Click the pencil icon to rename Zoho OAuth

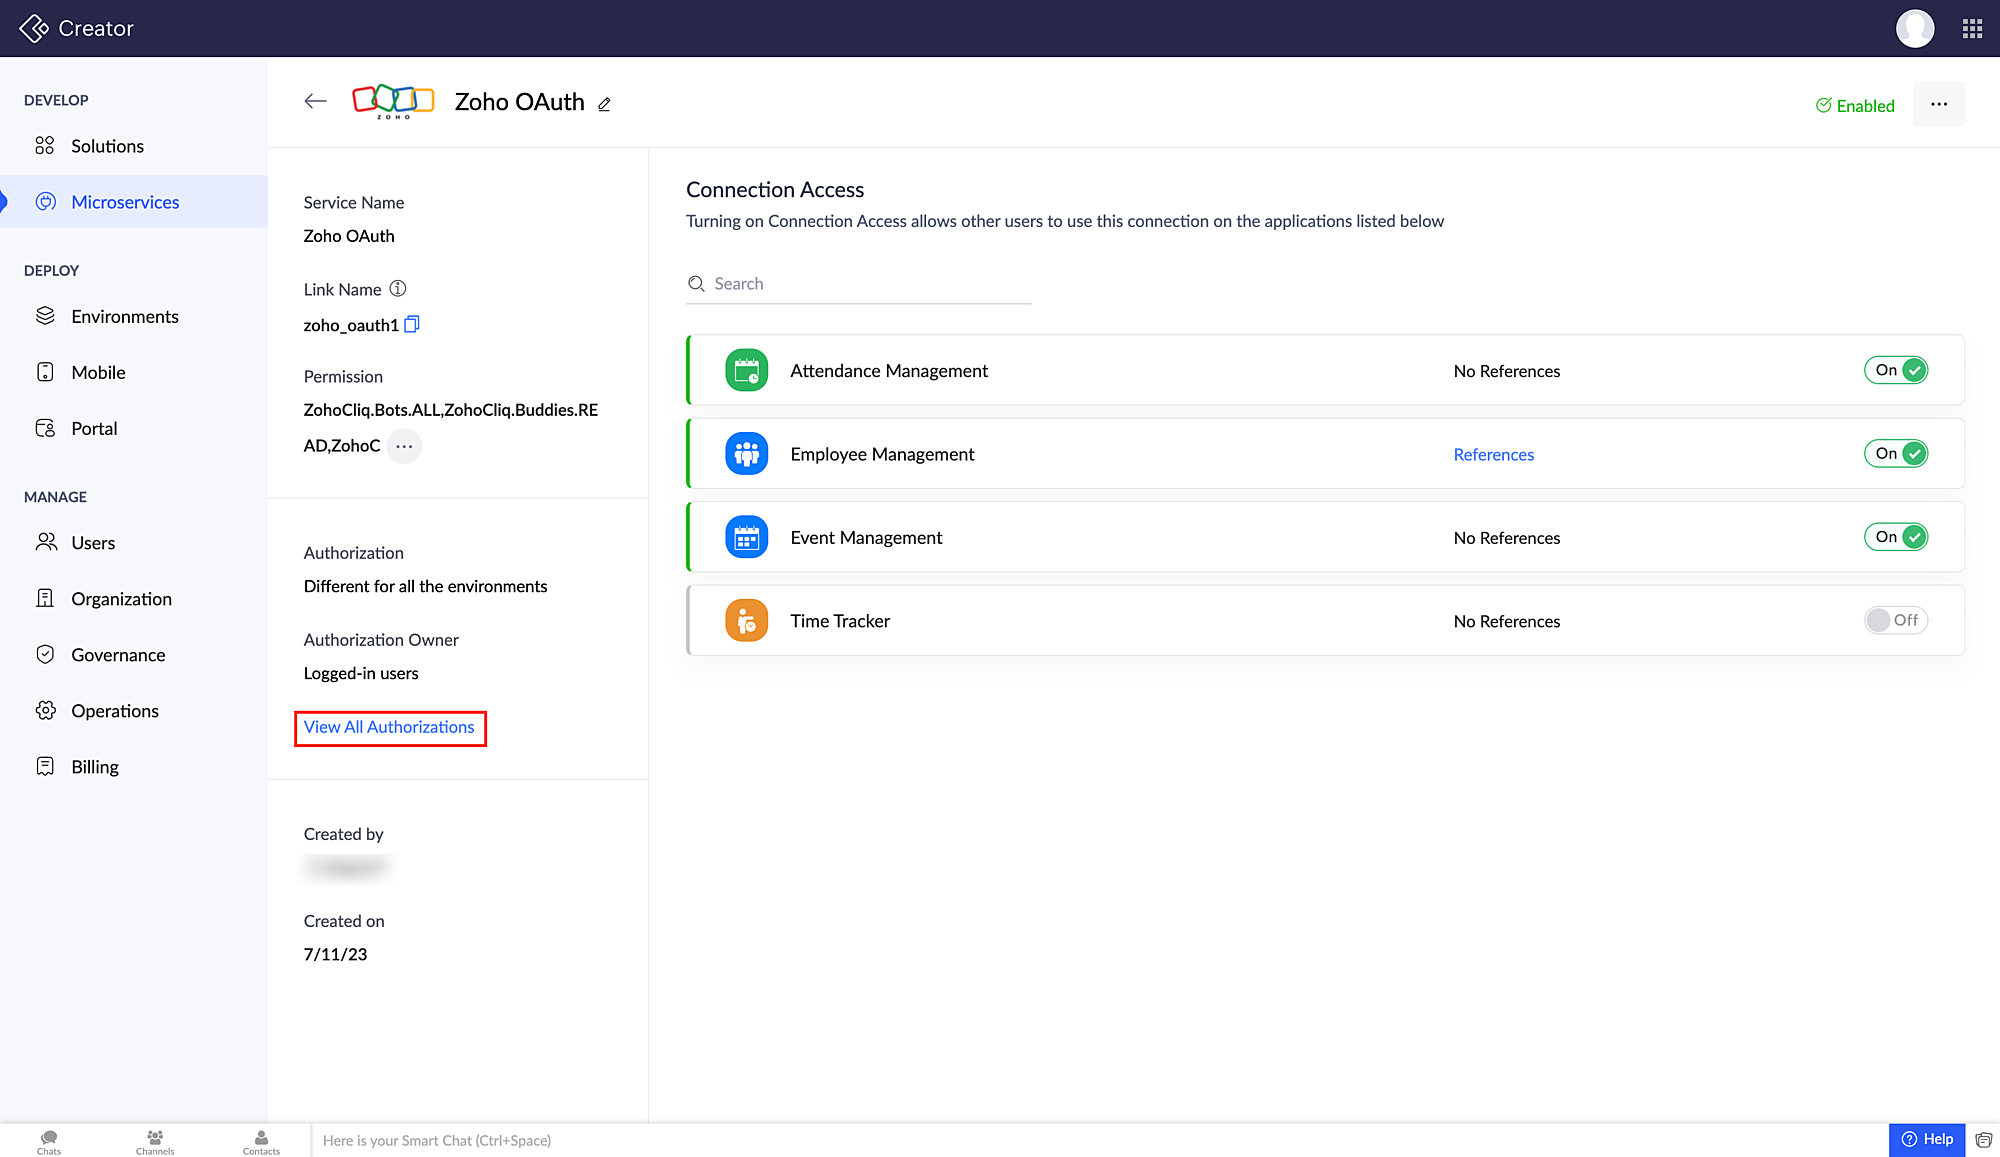pos(604,104)
